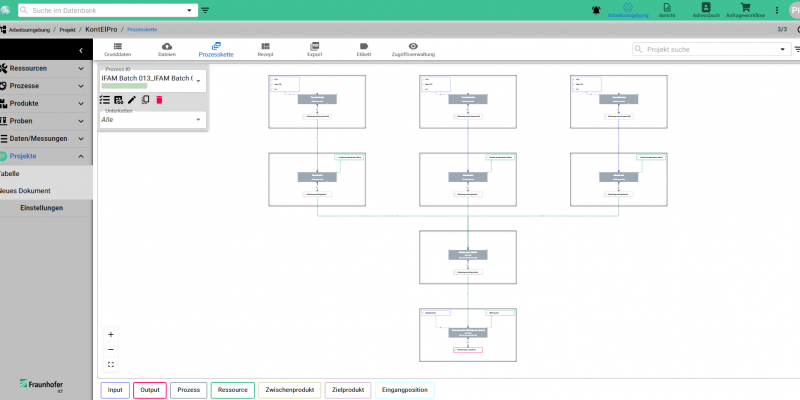800x400 pixels.
Task: Fit diagram to view with fullscreen icon
Action: 111,364
